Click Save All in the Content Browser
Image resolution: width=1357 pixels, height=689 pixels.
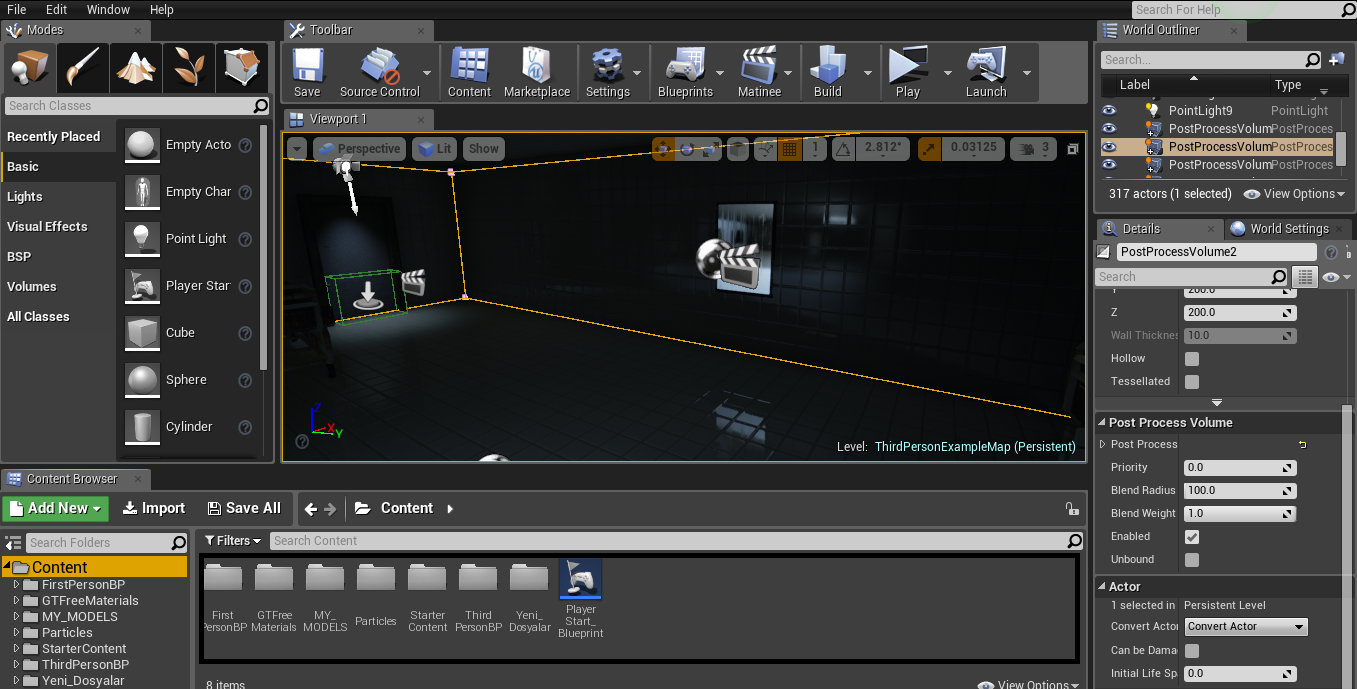tap(243, 508)
